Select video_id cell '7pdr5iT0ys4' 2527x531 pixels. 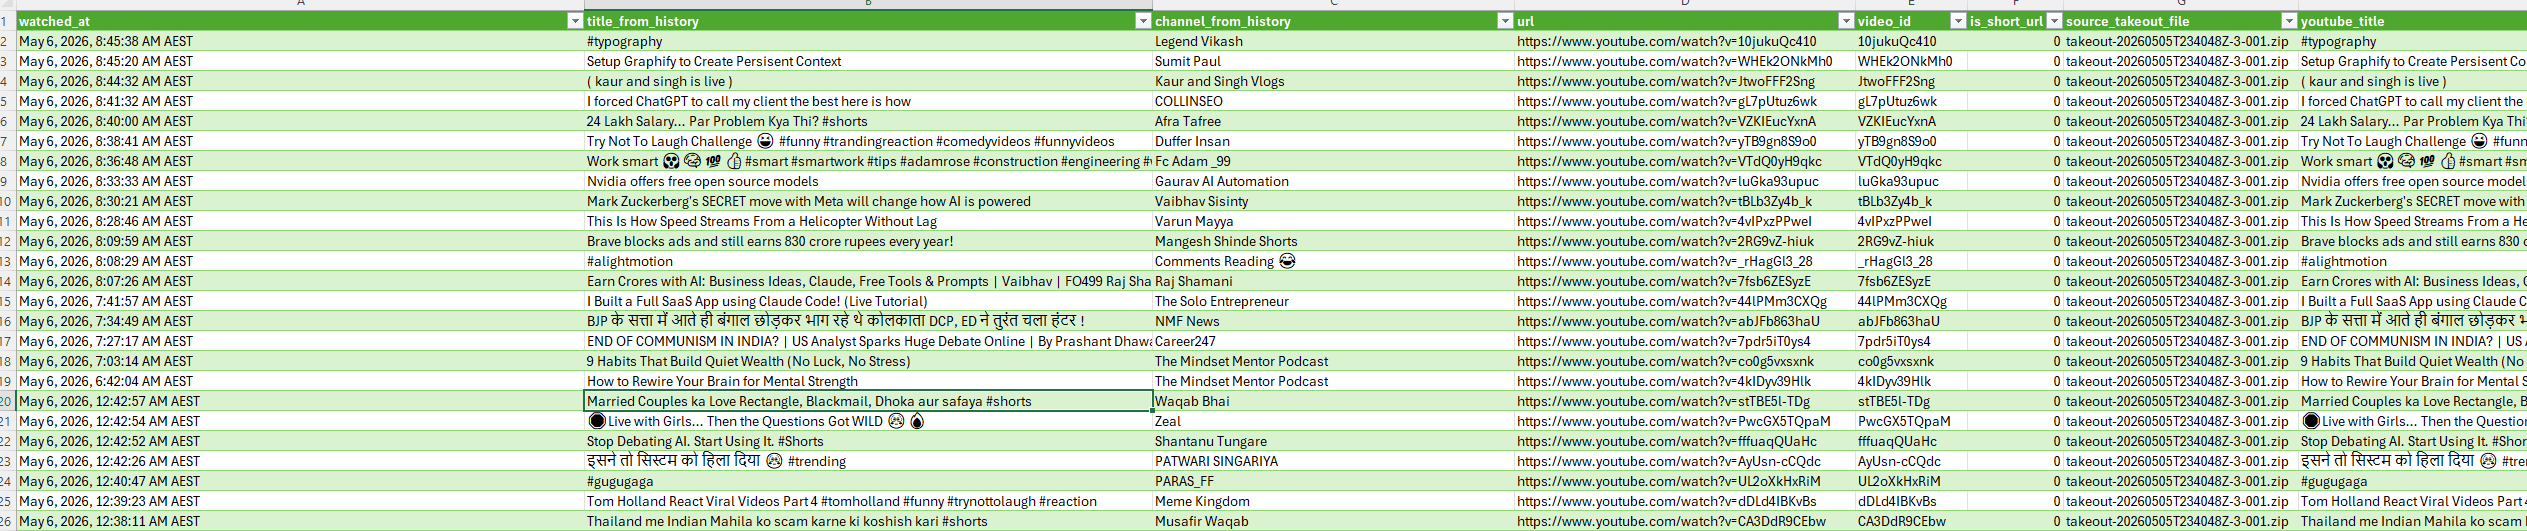(x=1911, y=341)
